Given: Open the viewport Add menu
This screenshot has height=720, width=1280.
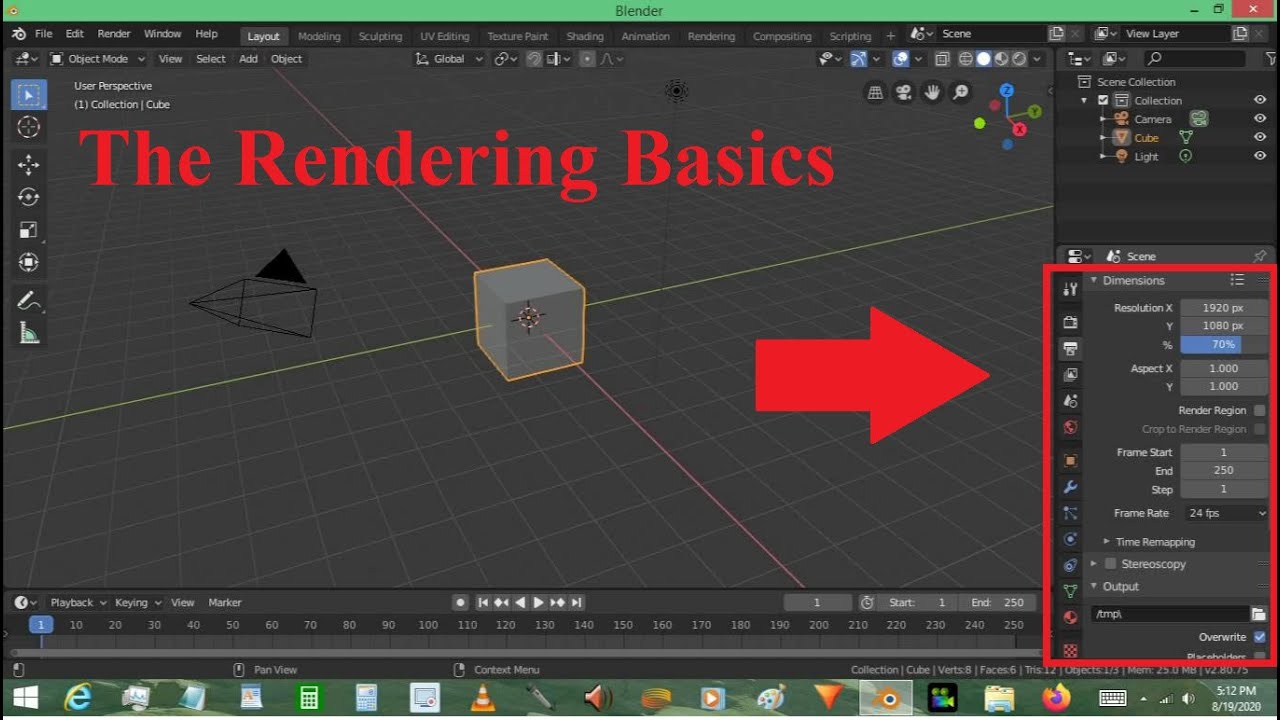Looking at the screenshot, I should pyautogui.click(x=248, y=59).
